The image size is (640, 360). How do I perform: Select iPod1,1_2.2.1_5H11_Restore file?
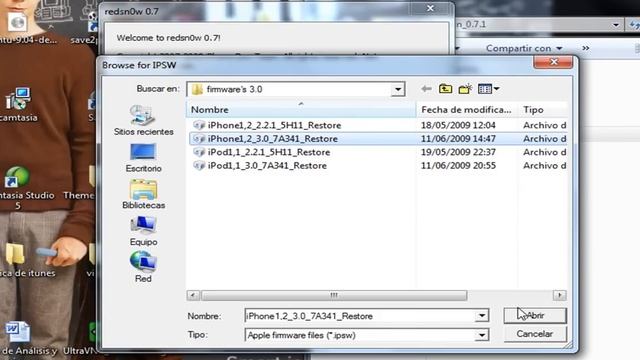(269, 152)
